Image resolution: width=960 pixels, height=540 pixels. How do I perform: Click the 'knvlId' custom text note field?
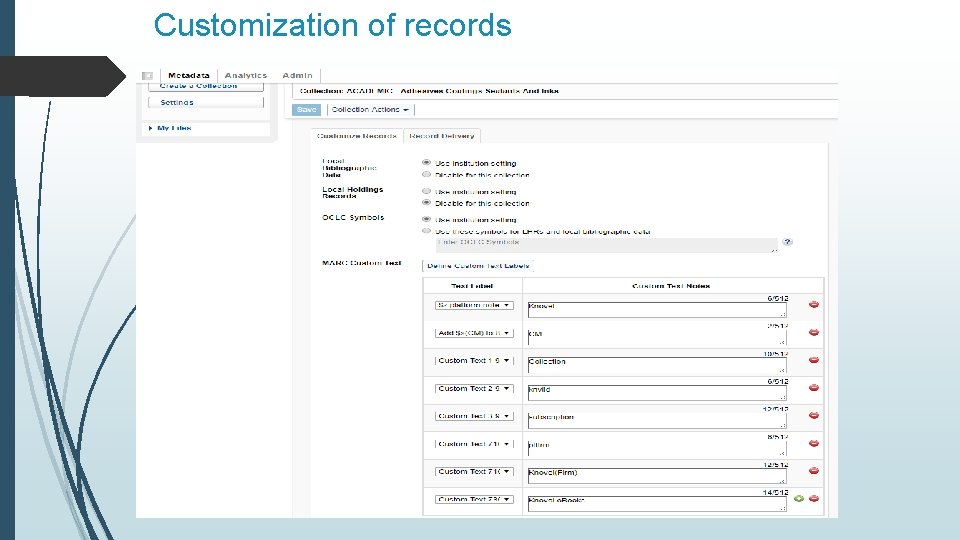[657, 392]
